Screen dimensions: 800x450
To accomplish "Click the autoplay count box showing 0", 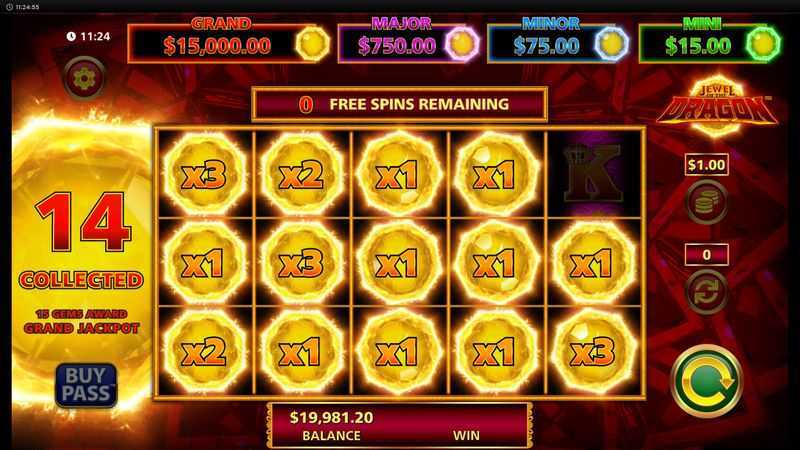I will (x=707, y=254).
